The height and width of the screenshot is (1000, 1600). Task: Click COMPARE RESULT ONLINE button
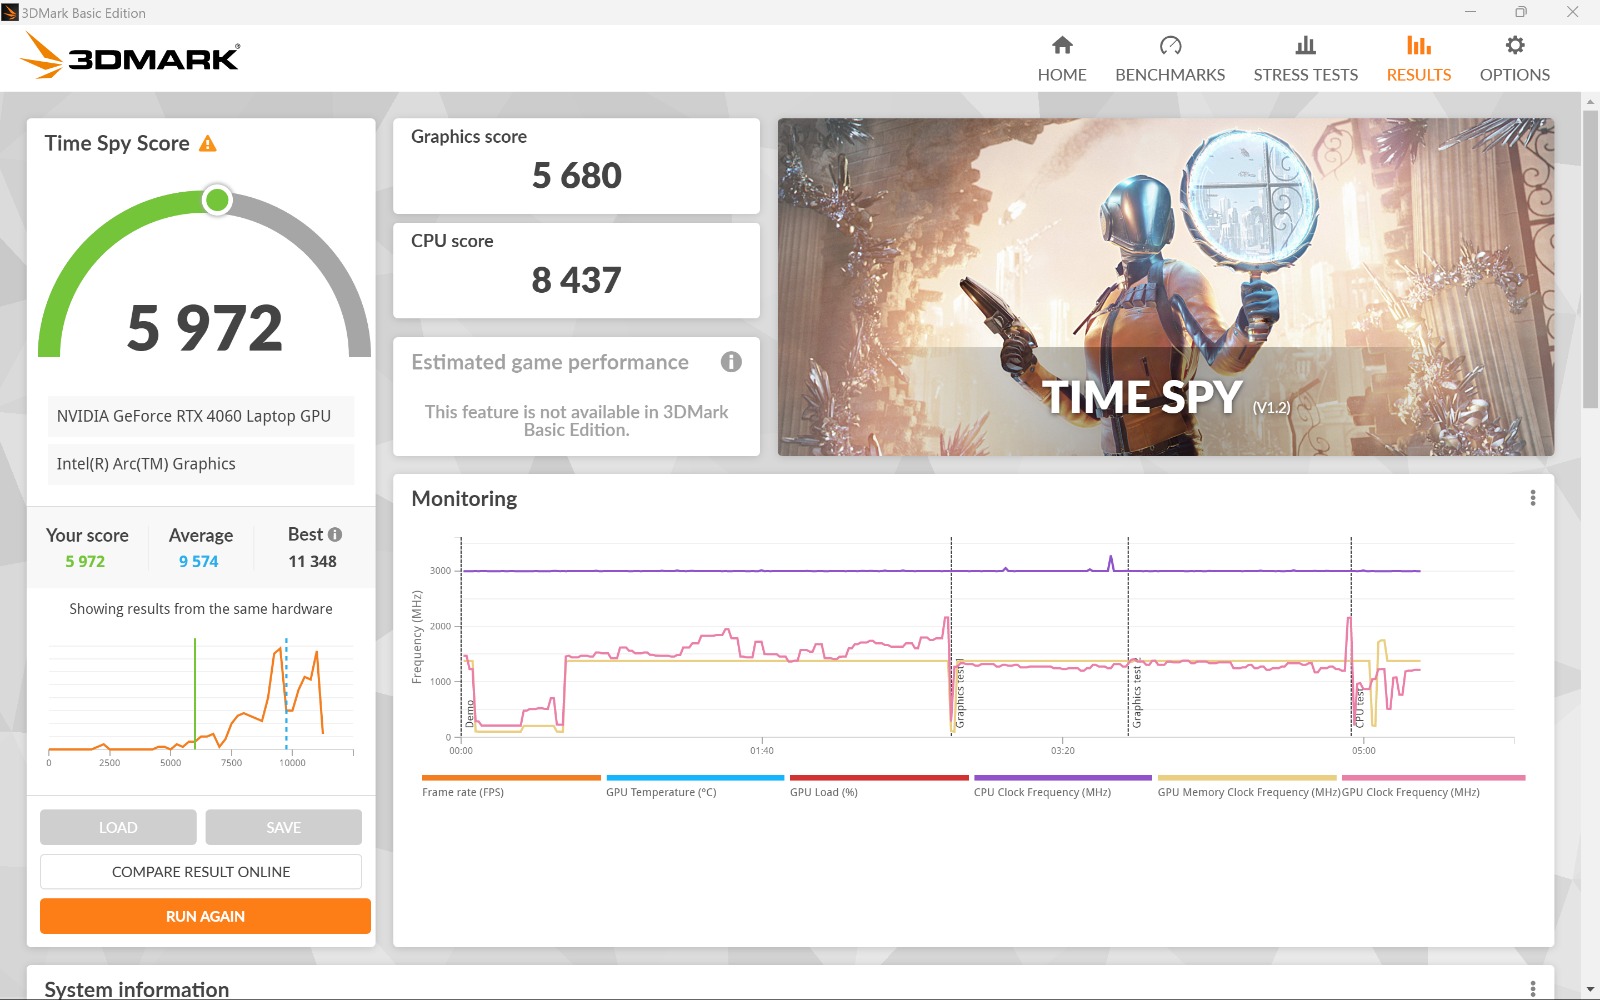click(x=201, y=872)
